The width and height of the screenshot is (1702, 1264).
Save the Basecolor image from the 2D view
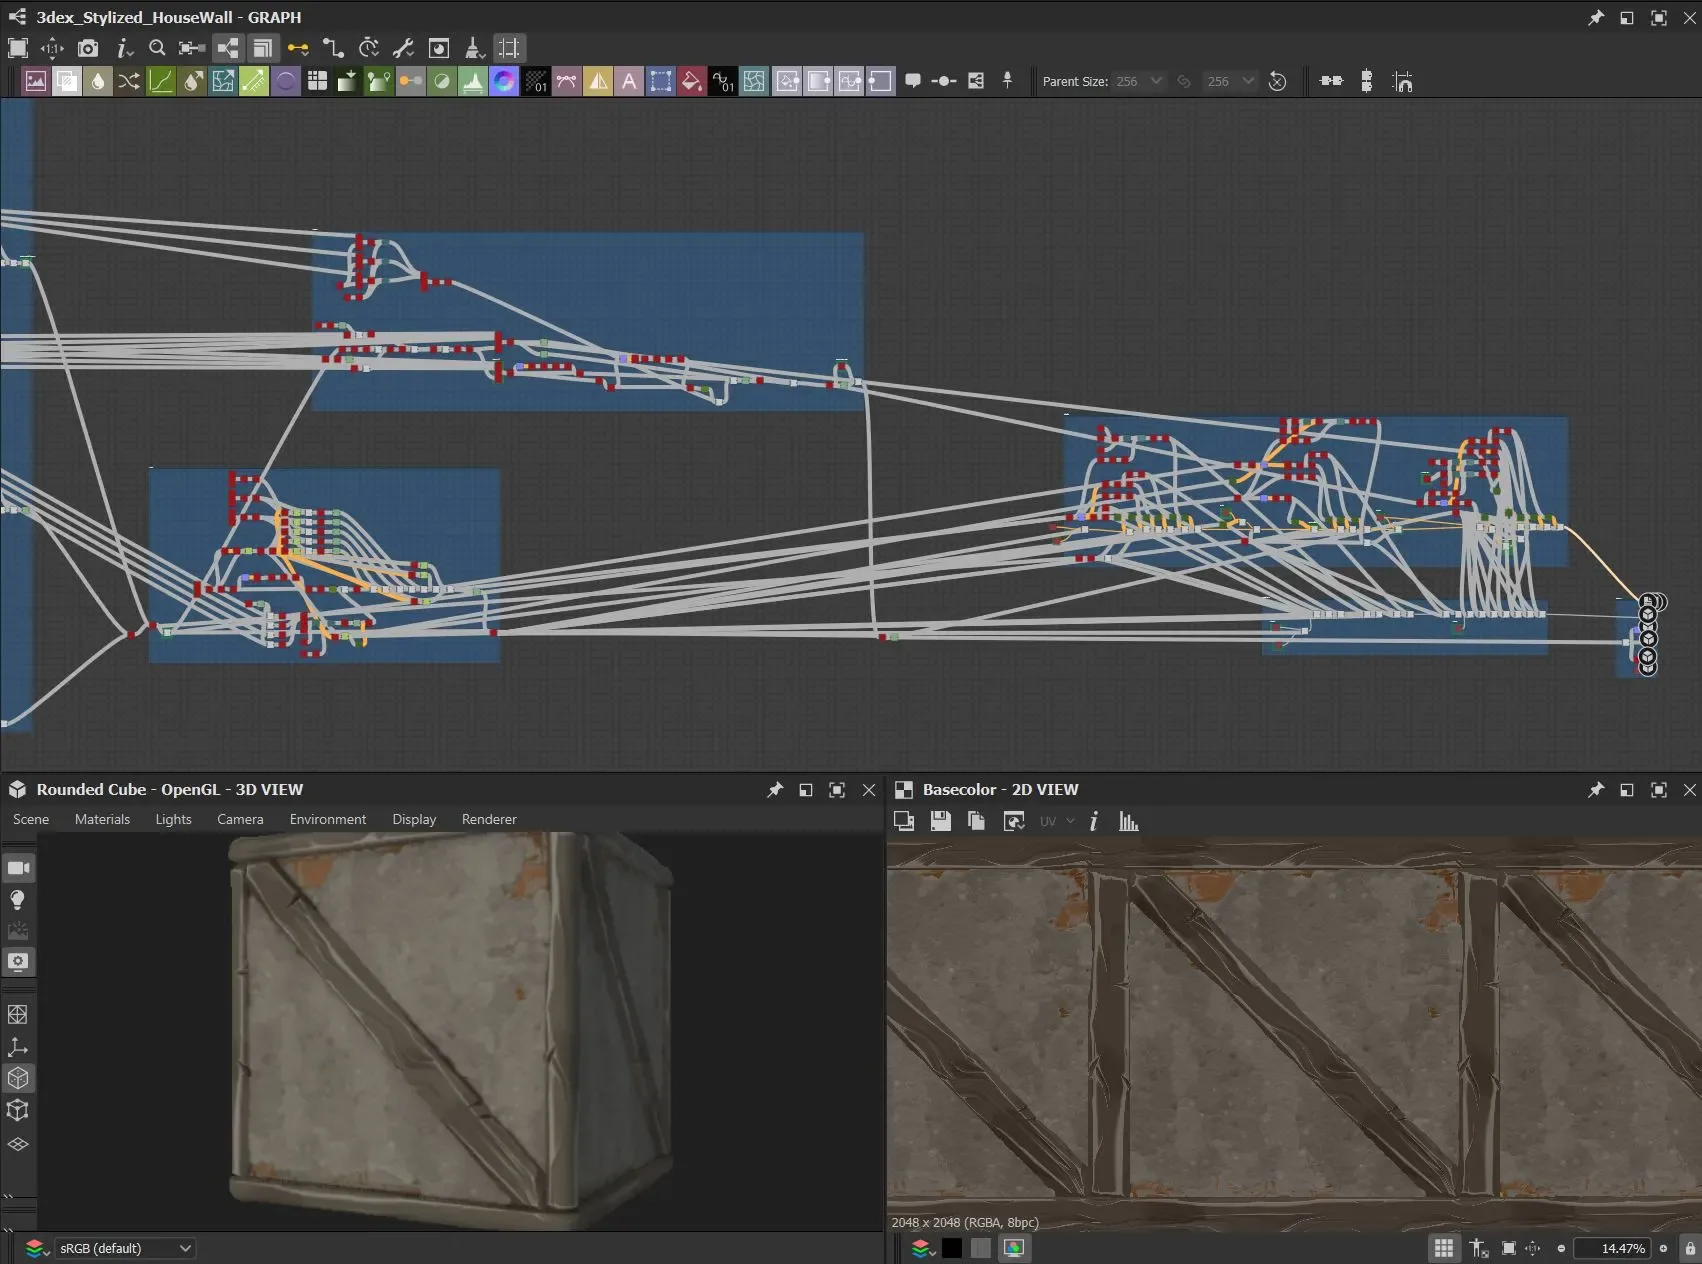940,821
